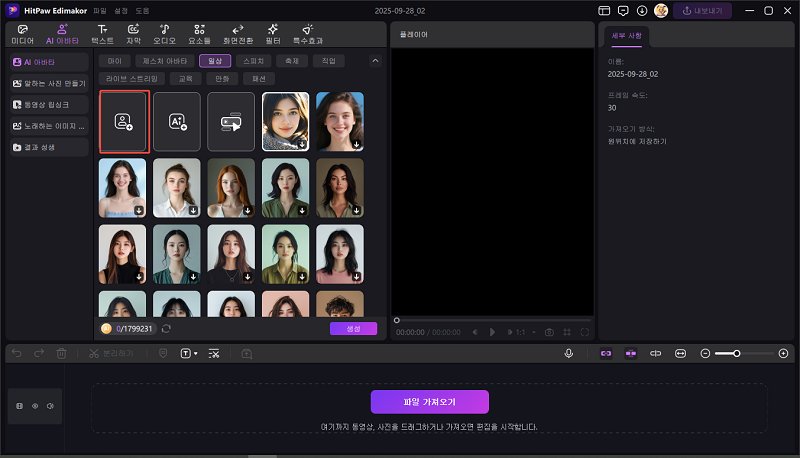Toggle the purple auto-snap icon
Image resolution: width=800 pixels, height=458 pixels.
coord(631,353)
